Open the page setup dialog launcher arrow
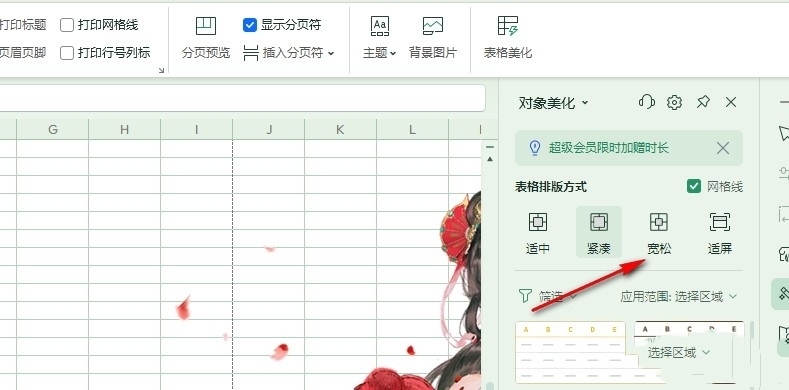The height and width of the screenshot is (390, 789). [161, 70]
